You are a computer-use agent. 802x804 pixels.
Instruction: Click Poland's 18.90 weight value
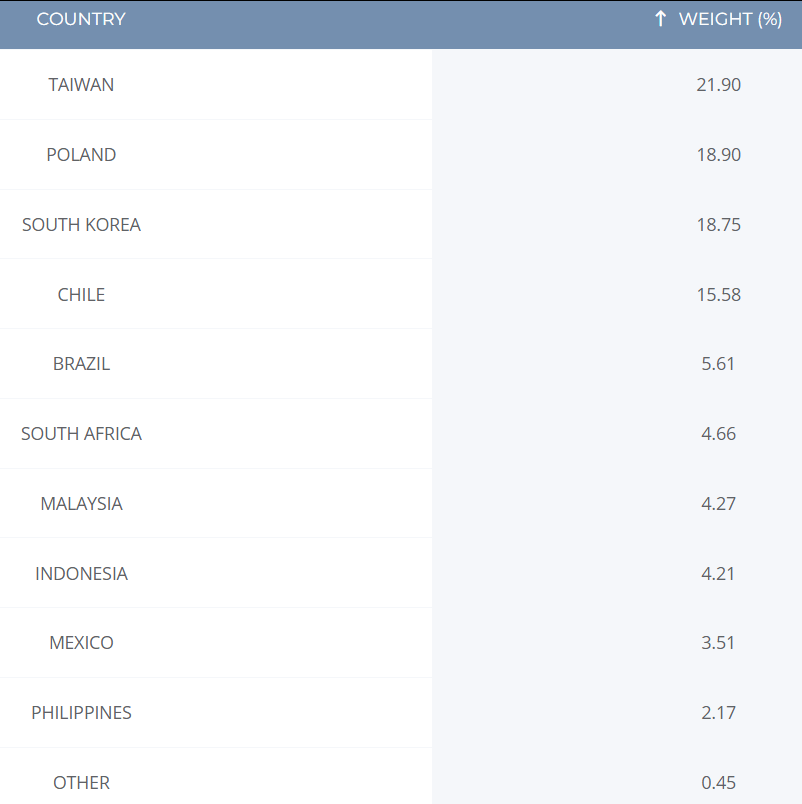pyautogui.click(x=718, y=154)
